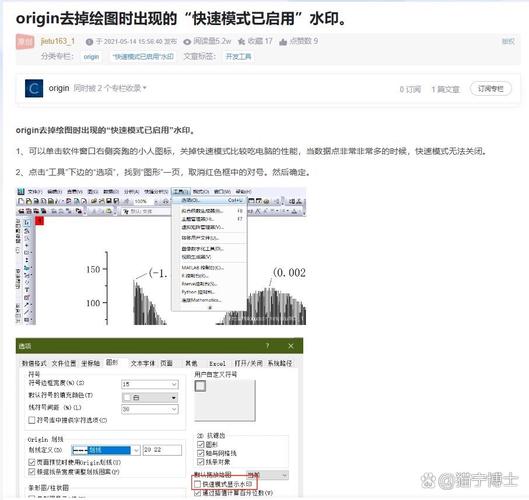Click the first New document icon in Origin toolbar
Screen dimensions: 529x500
[x=21, y=201]
